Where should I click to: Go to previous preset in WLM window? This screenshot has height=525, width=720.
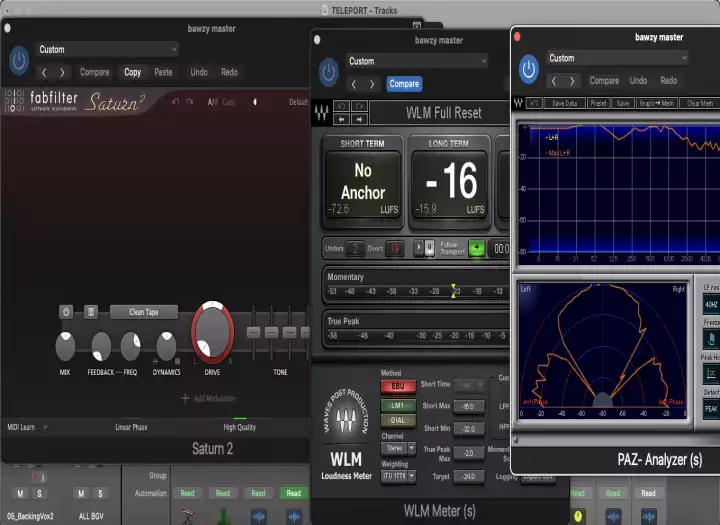click(354, 84)
